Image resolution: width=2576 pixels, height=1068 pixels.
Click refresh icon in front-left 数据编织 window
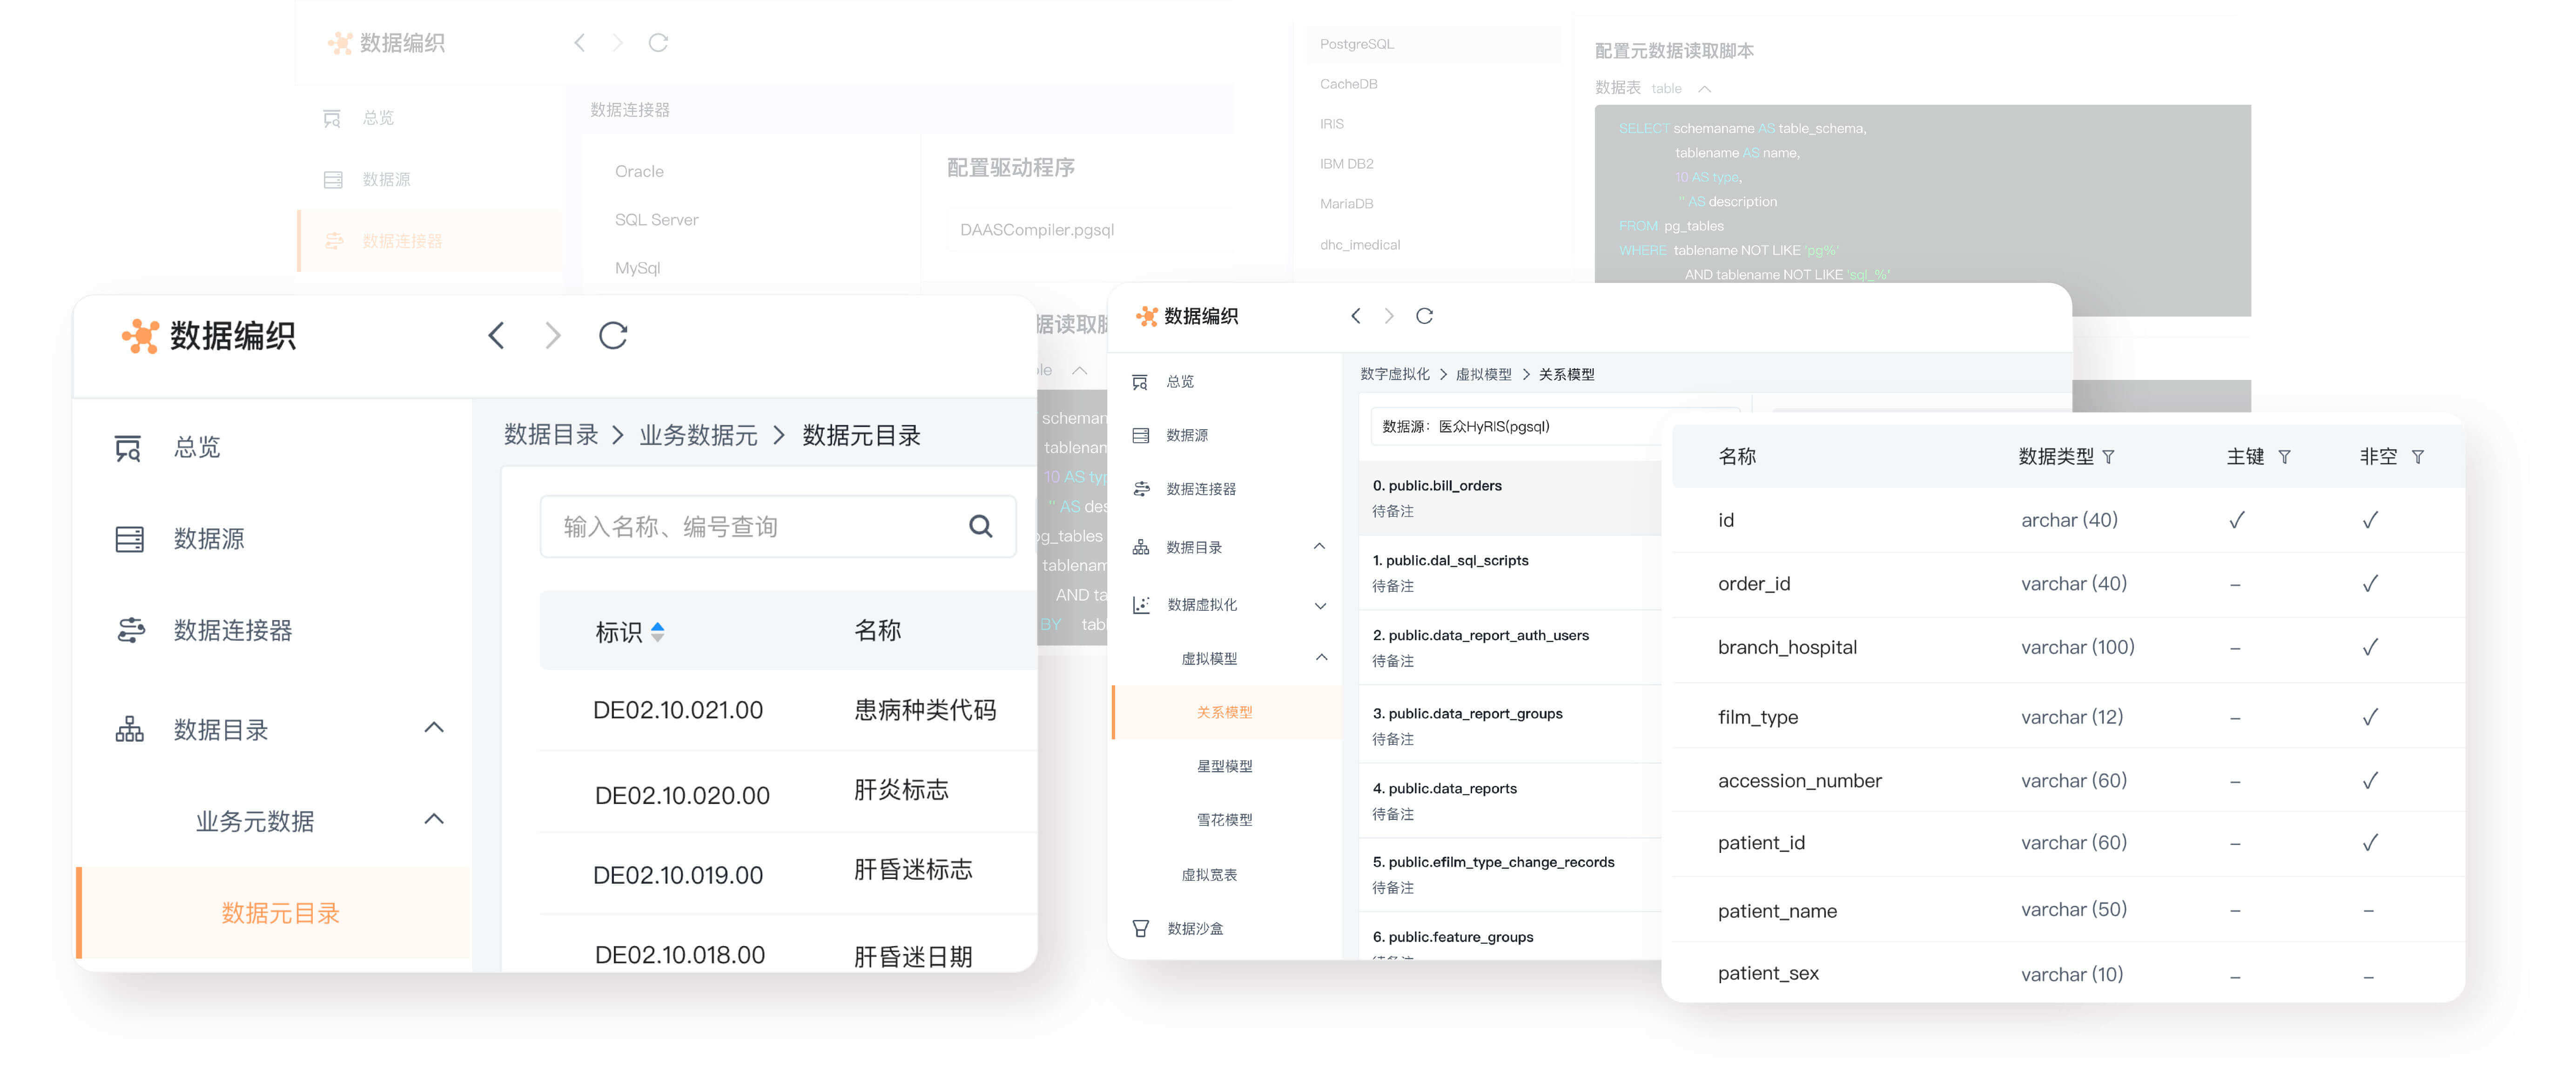(x=613, y=335)
